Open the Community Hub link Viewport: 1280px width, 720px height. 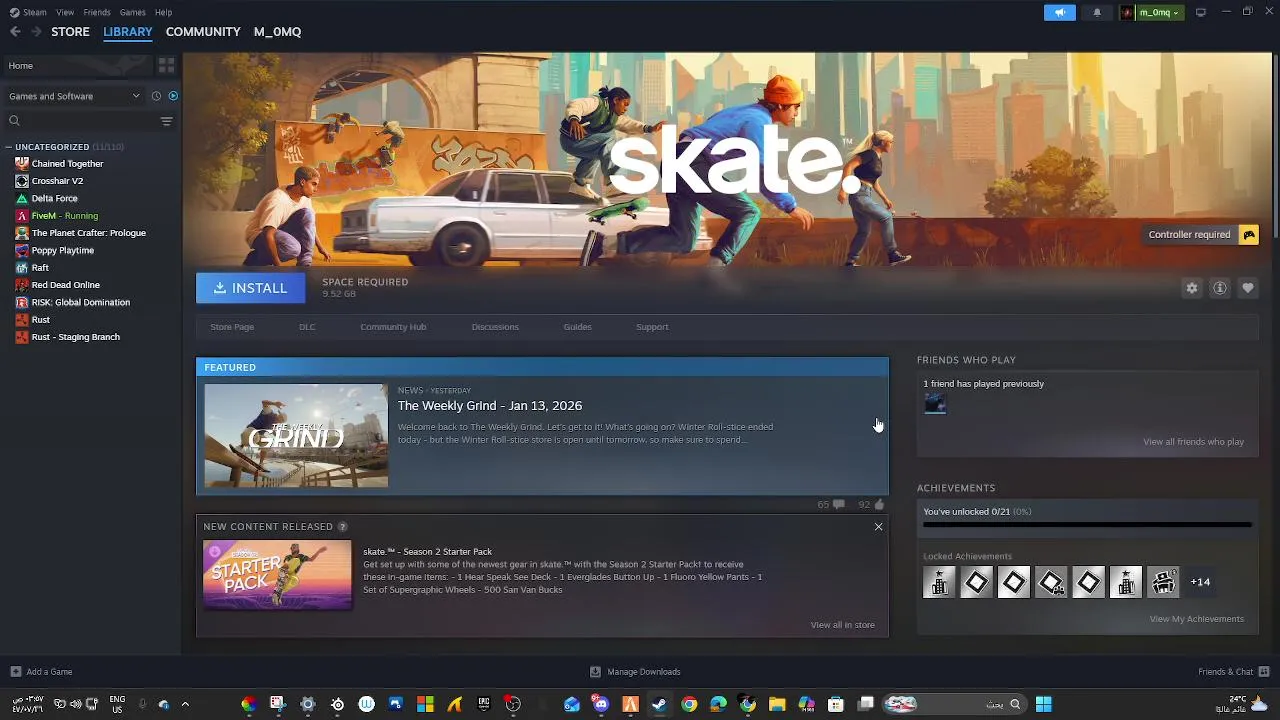pyautogui.click(x=393, y=327)
